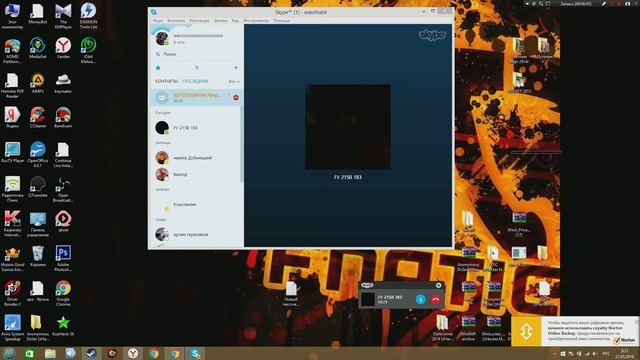Open the Skype menu
The image size is (640, 360).
158,20
